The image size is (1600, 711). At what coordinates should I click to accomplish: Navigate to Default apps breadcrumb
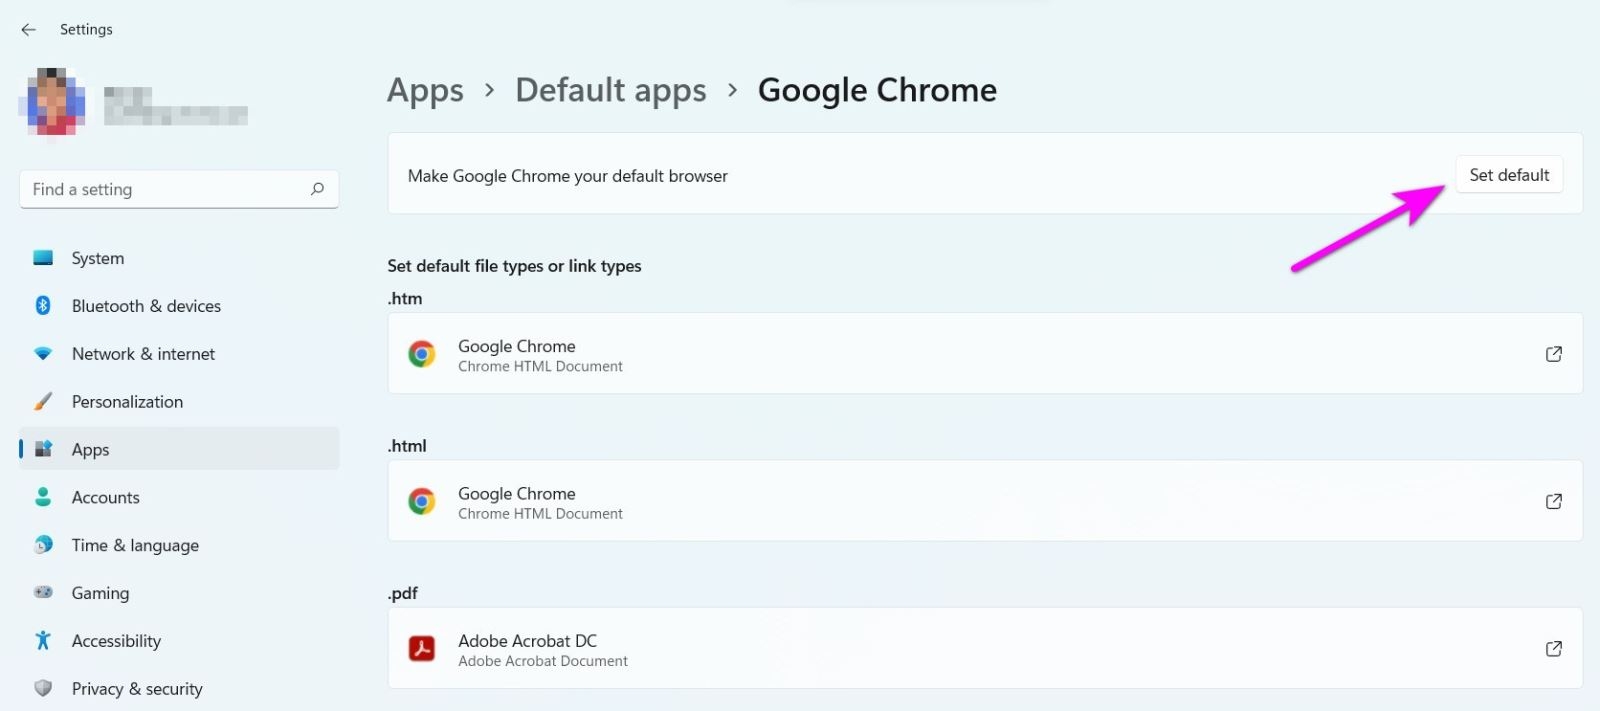click(610, 90)
